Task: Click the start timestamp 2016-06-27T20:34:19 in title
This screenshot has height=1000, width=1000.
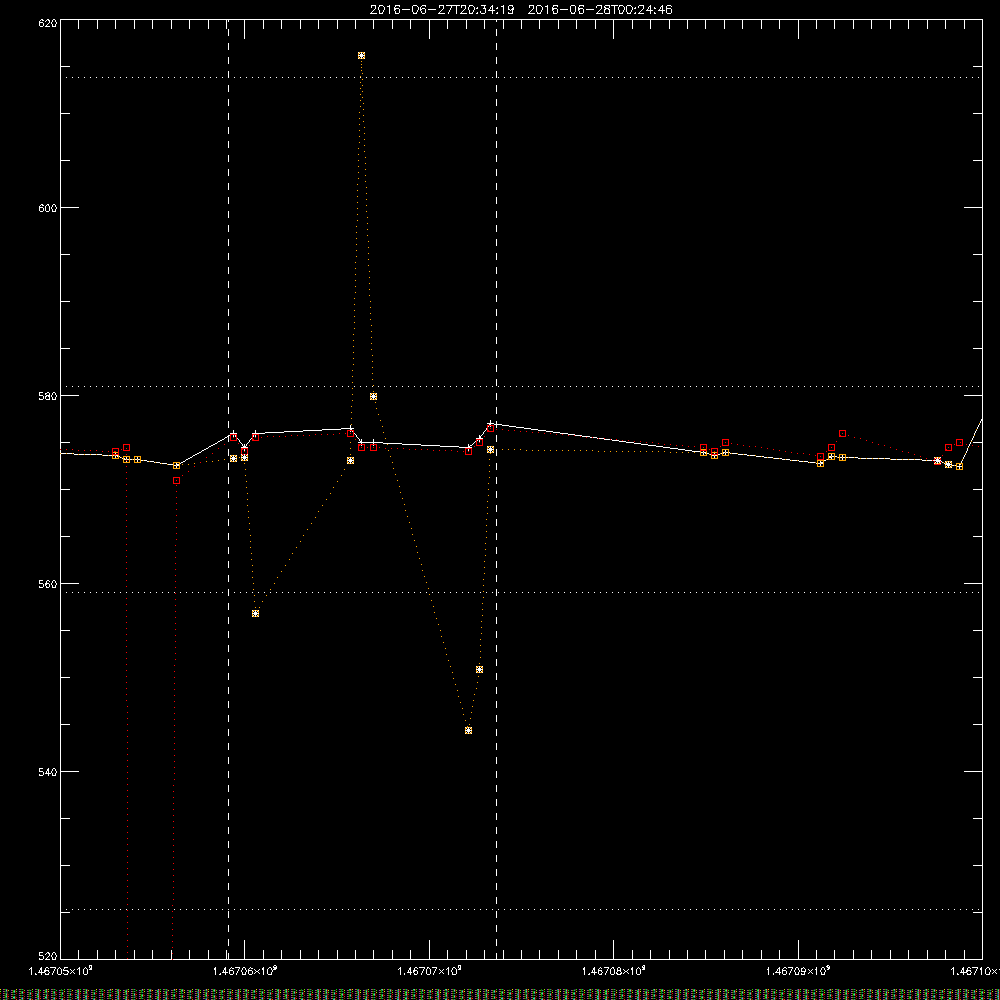Action: pos(441,10)
